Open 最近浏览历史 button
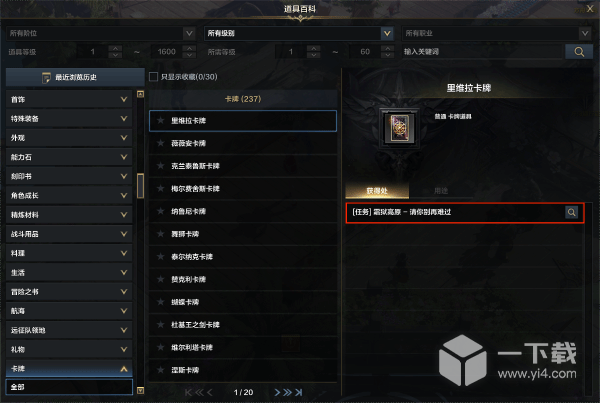This screenshot has width=600, height=403. click(75, 77)
